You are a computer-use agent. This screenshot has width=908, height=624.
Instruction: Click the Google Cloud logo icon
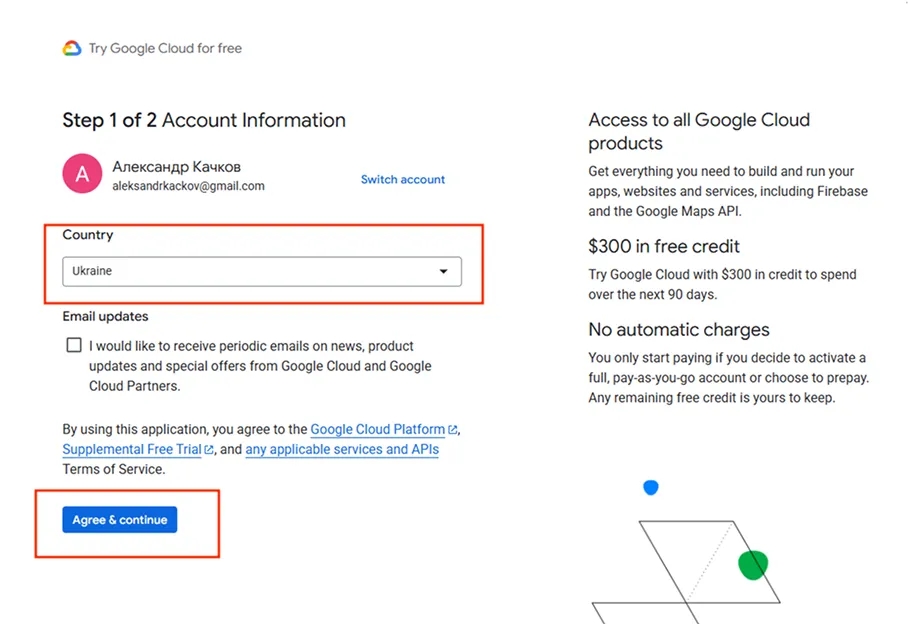click(x=72, y=48)
